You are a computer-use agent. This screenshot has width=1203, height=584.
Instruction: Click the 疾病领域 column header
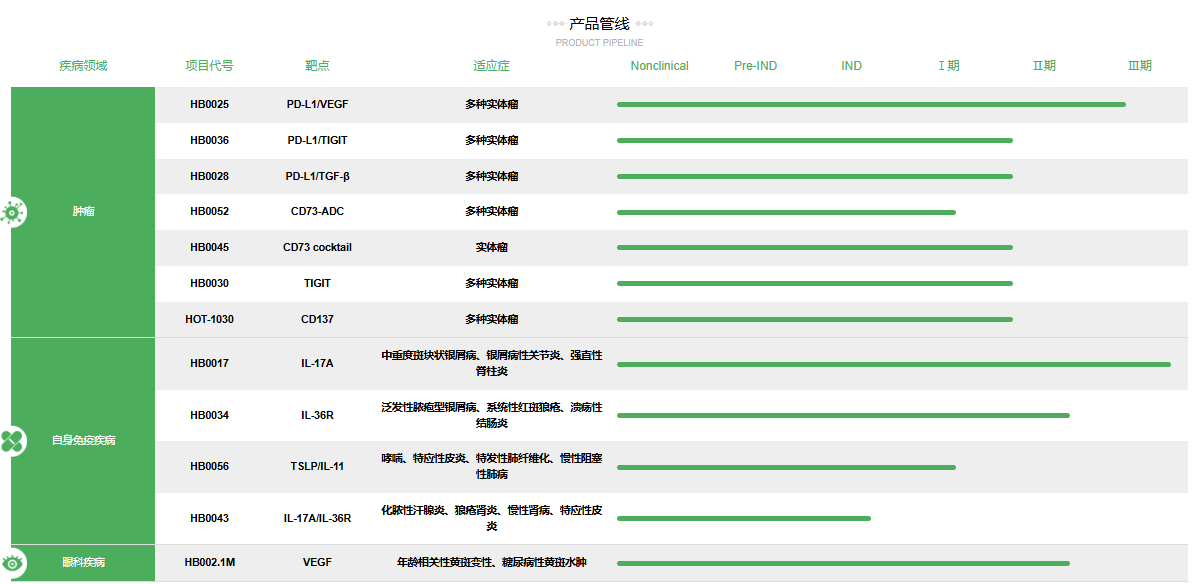tap(86, 65)
